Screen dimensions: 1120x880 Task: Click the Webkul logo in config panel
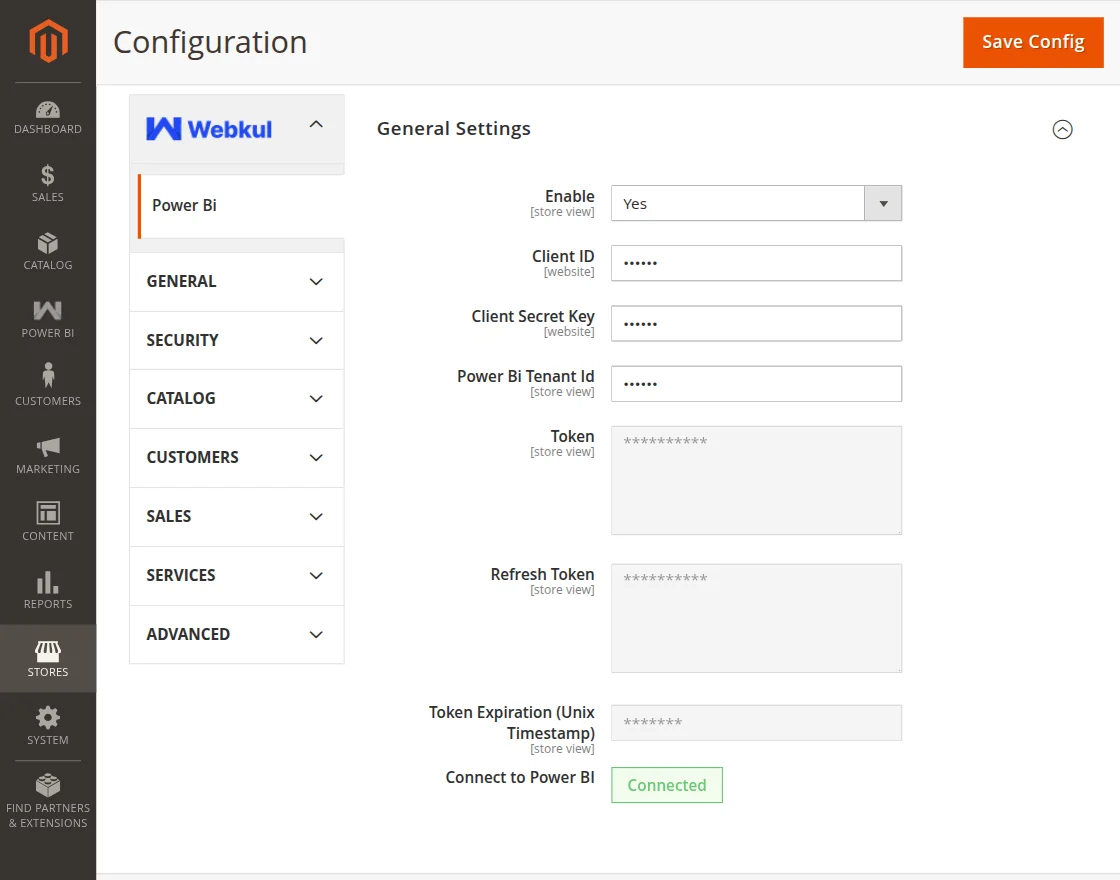coord(209,129)
